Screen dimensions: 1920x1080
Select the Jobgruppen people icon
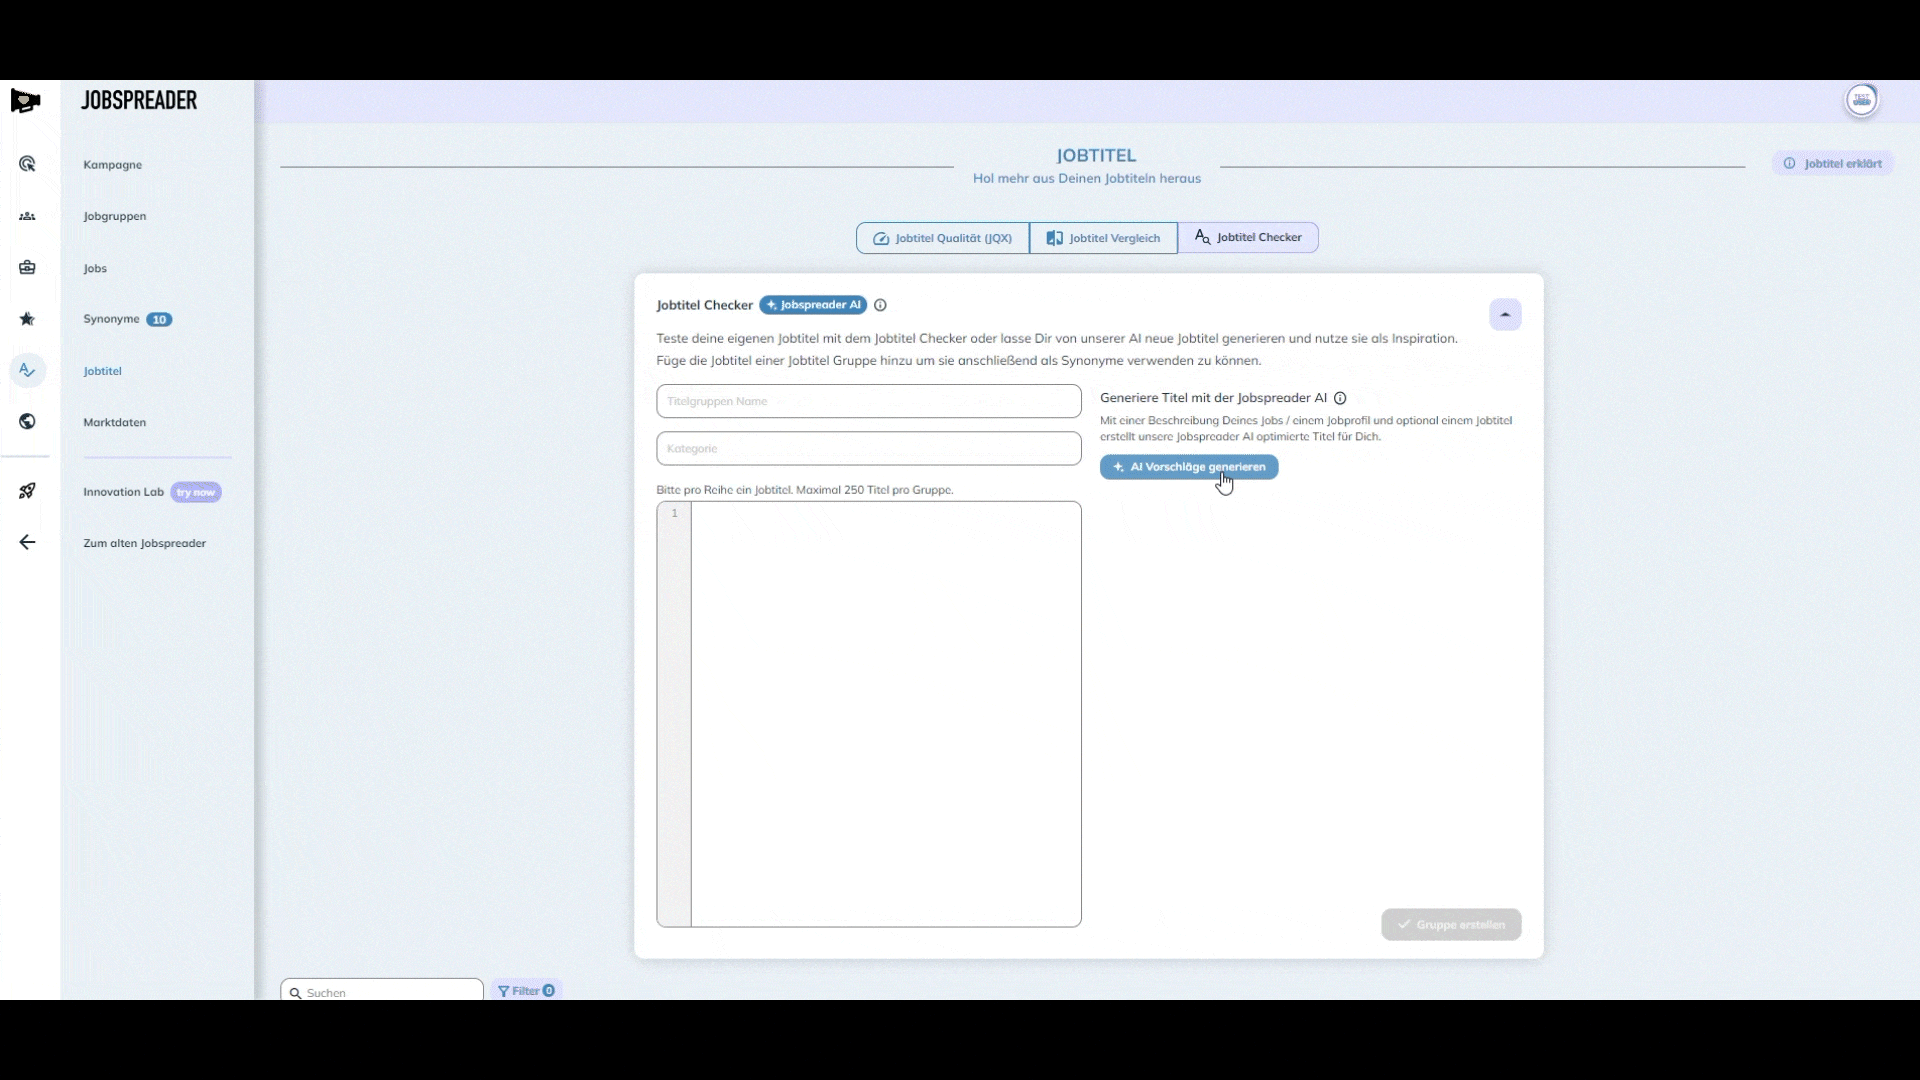(27, 216)
